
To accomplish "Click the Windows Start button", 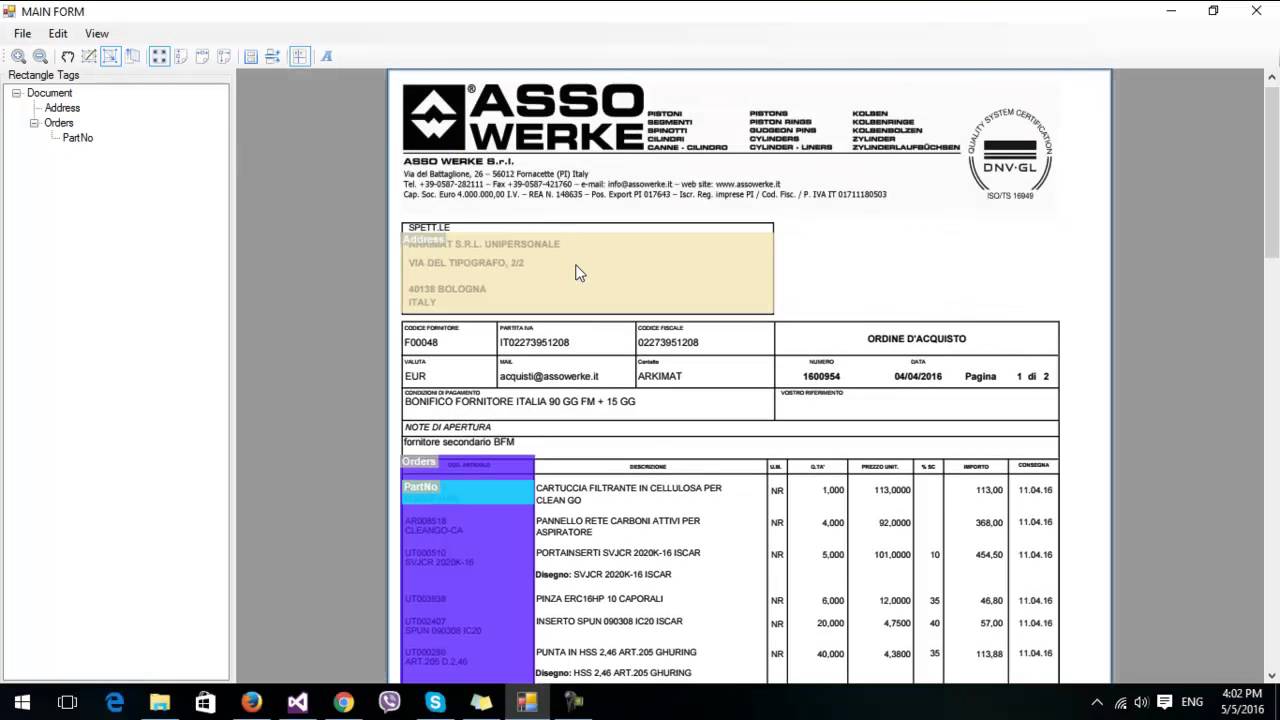I will [x=22, y=702].
